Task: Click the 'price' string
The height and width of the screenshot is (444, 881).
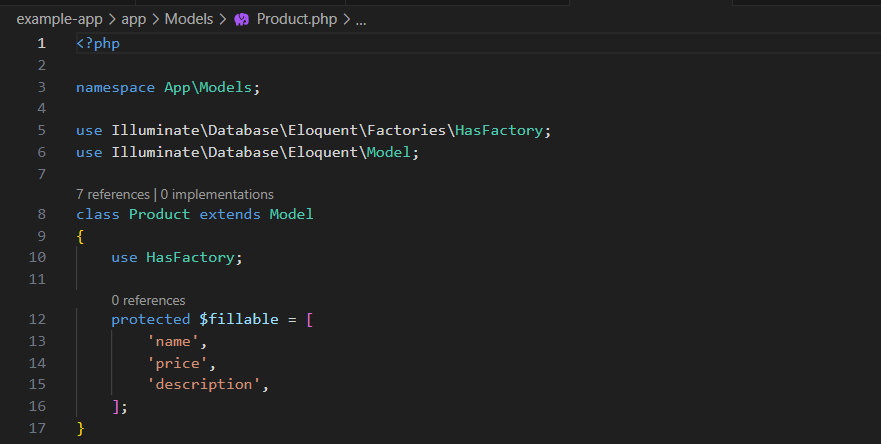Action: [x=178, y=363]
